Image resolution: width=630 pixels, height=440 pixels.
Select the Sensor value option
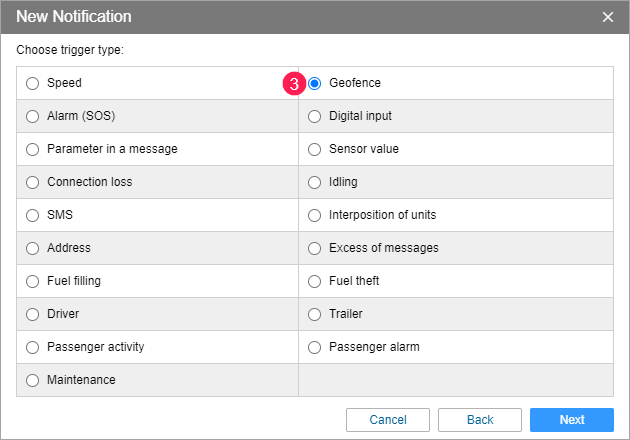click(315, 149)
